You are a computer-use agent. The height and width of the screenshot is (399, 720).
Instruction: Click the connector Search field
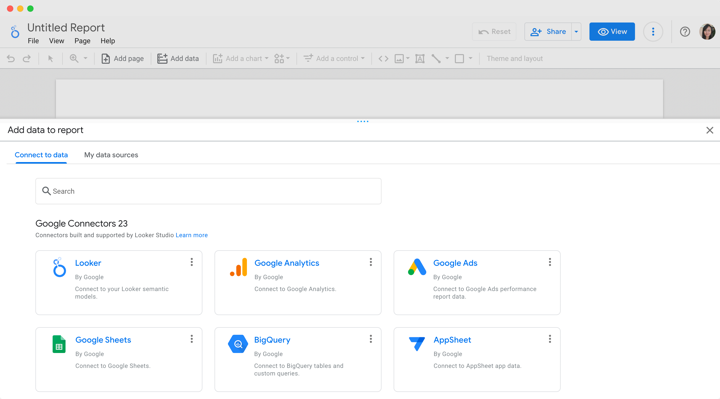(208, 191)
